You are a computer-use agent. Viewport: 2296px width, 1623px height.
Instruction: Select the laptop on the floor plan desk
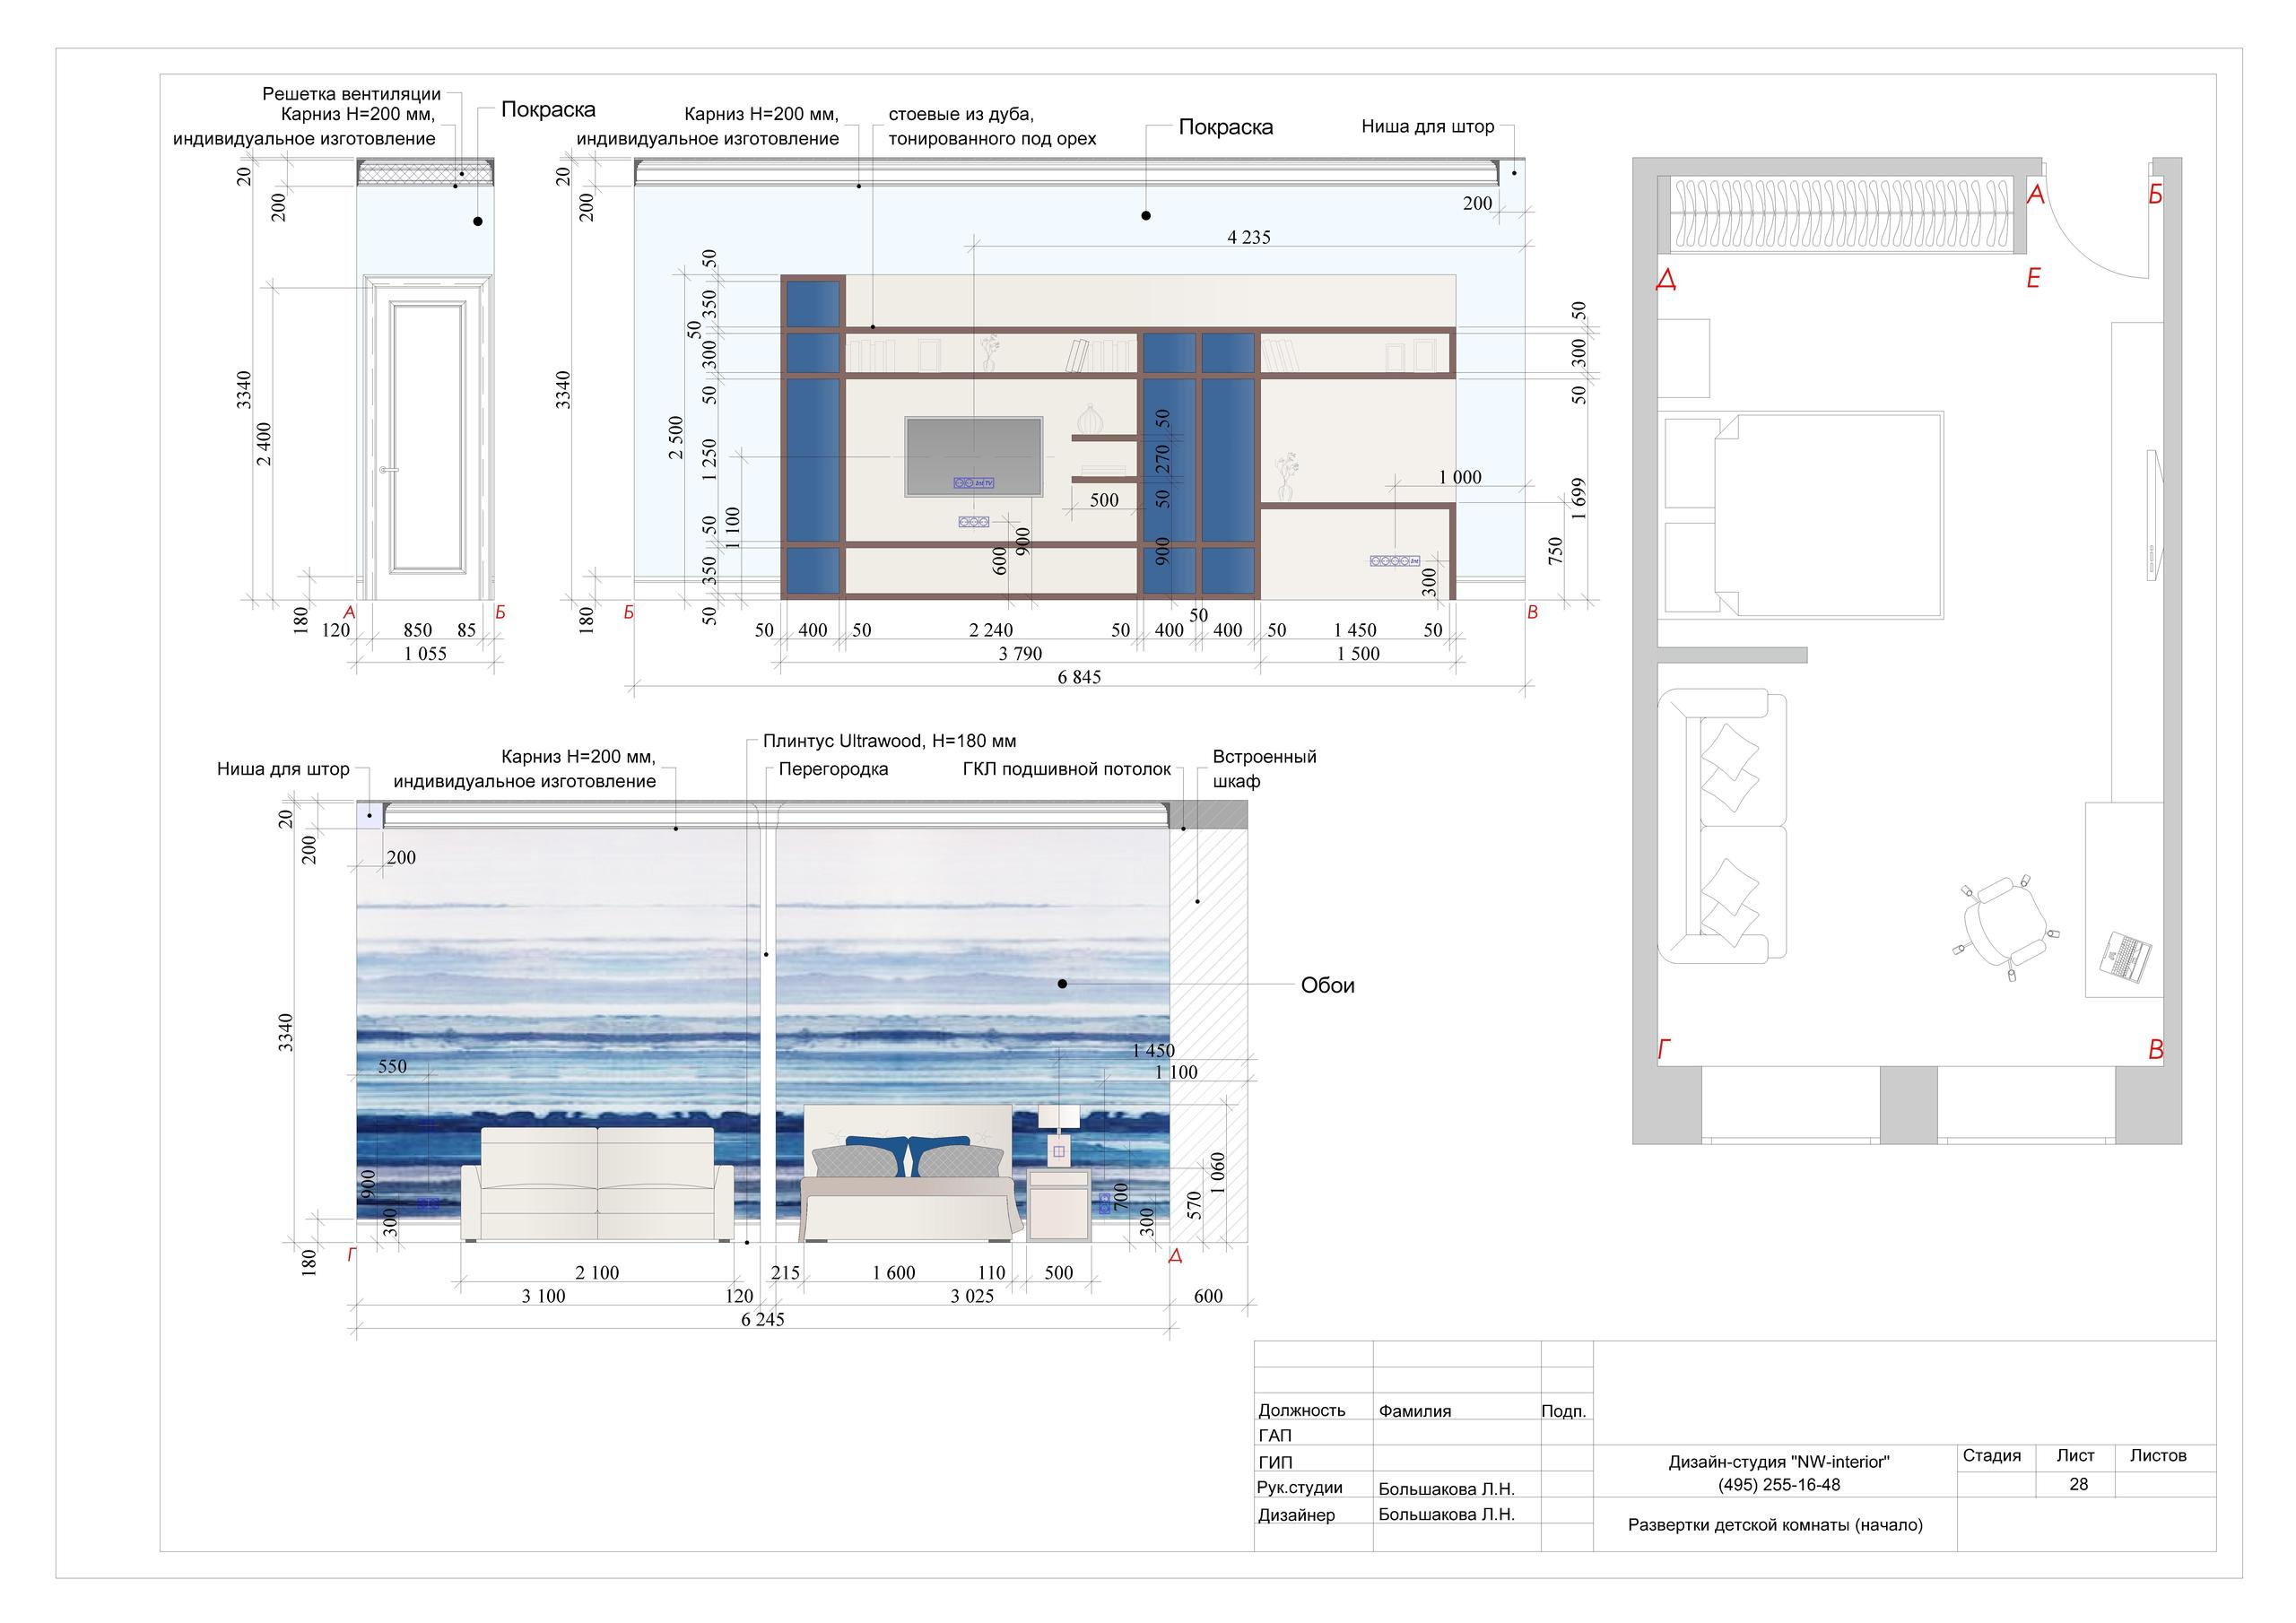(x=2126, y=956)
